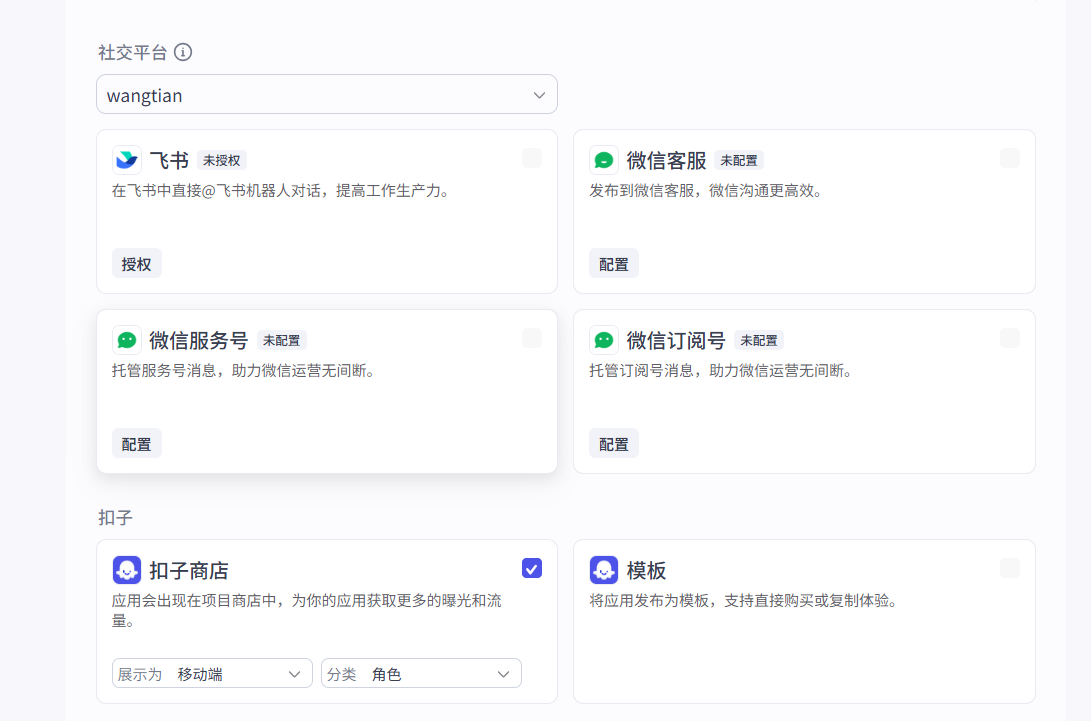This screenshot has width=1091, height=721.
Task: Enable the 微信客服 checkbox
Action: (x=1010, y=158)
